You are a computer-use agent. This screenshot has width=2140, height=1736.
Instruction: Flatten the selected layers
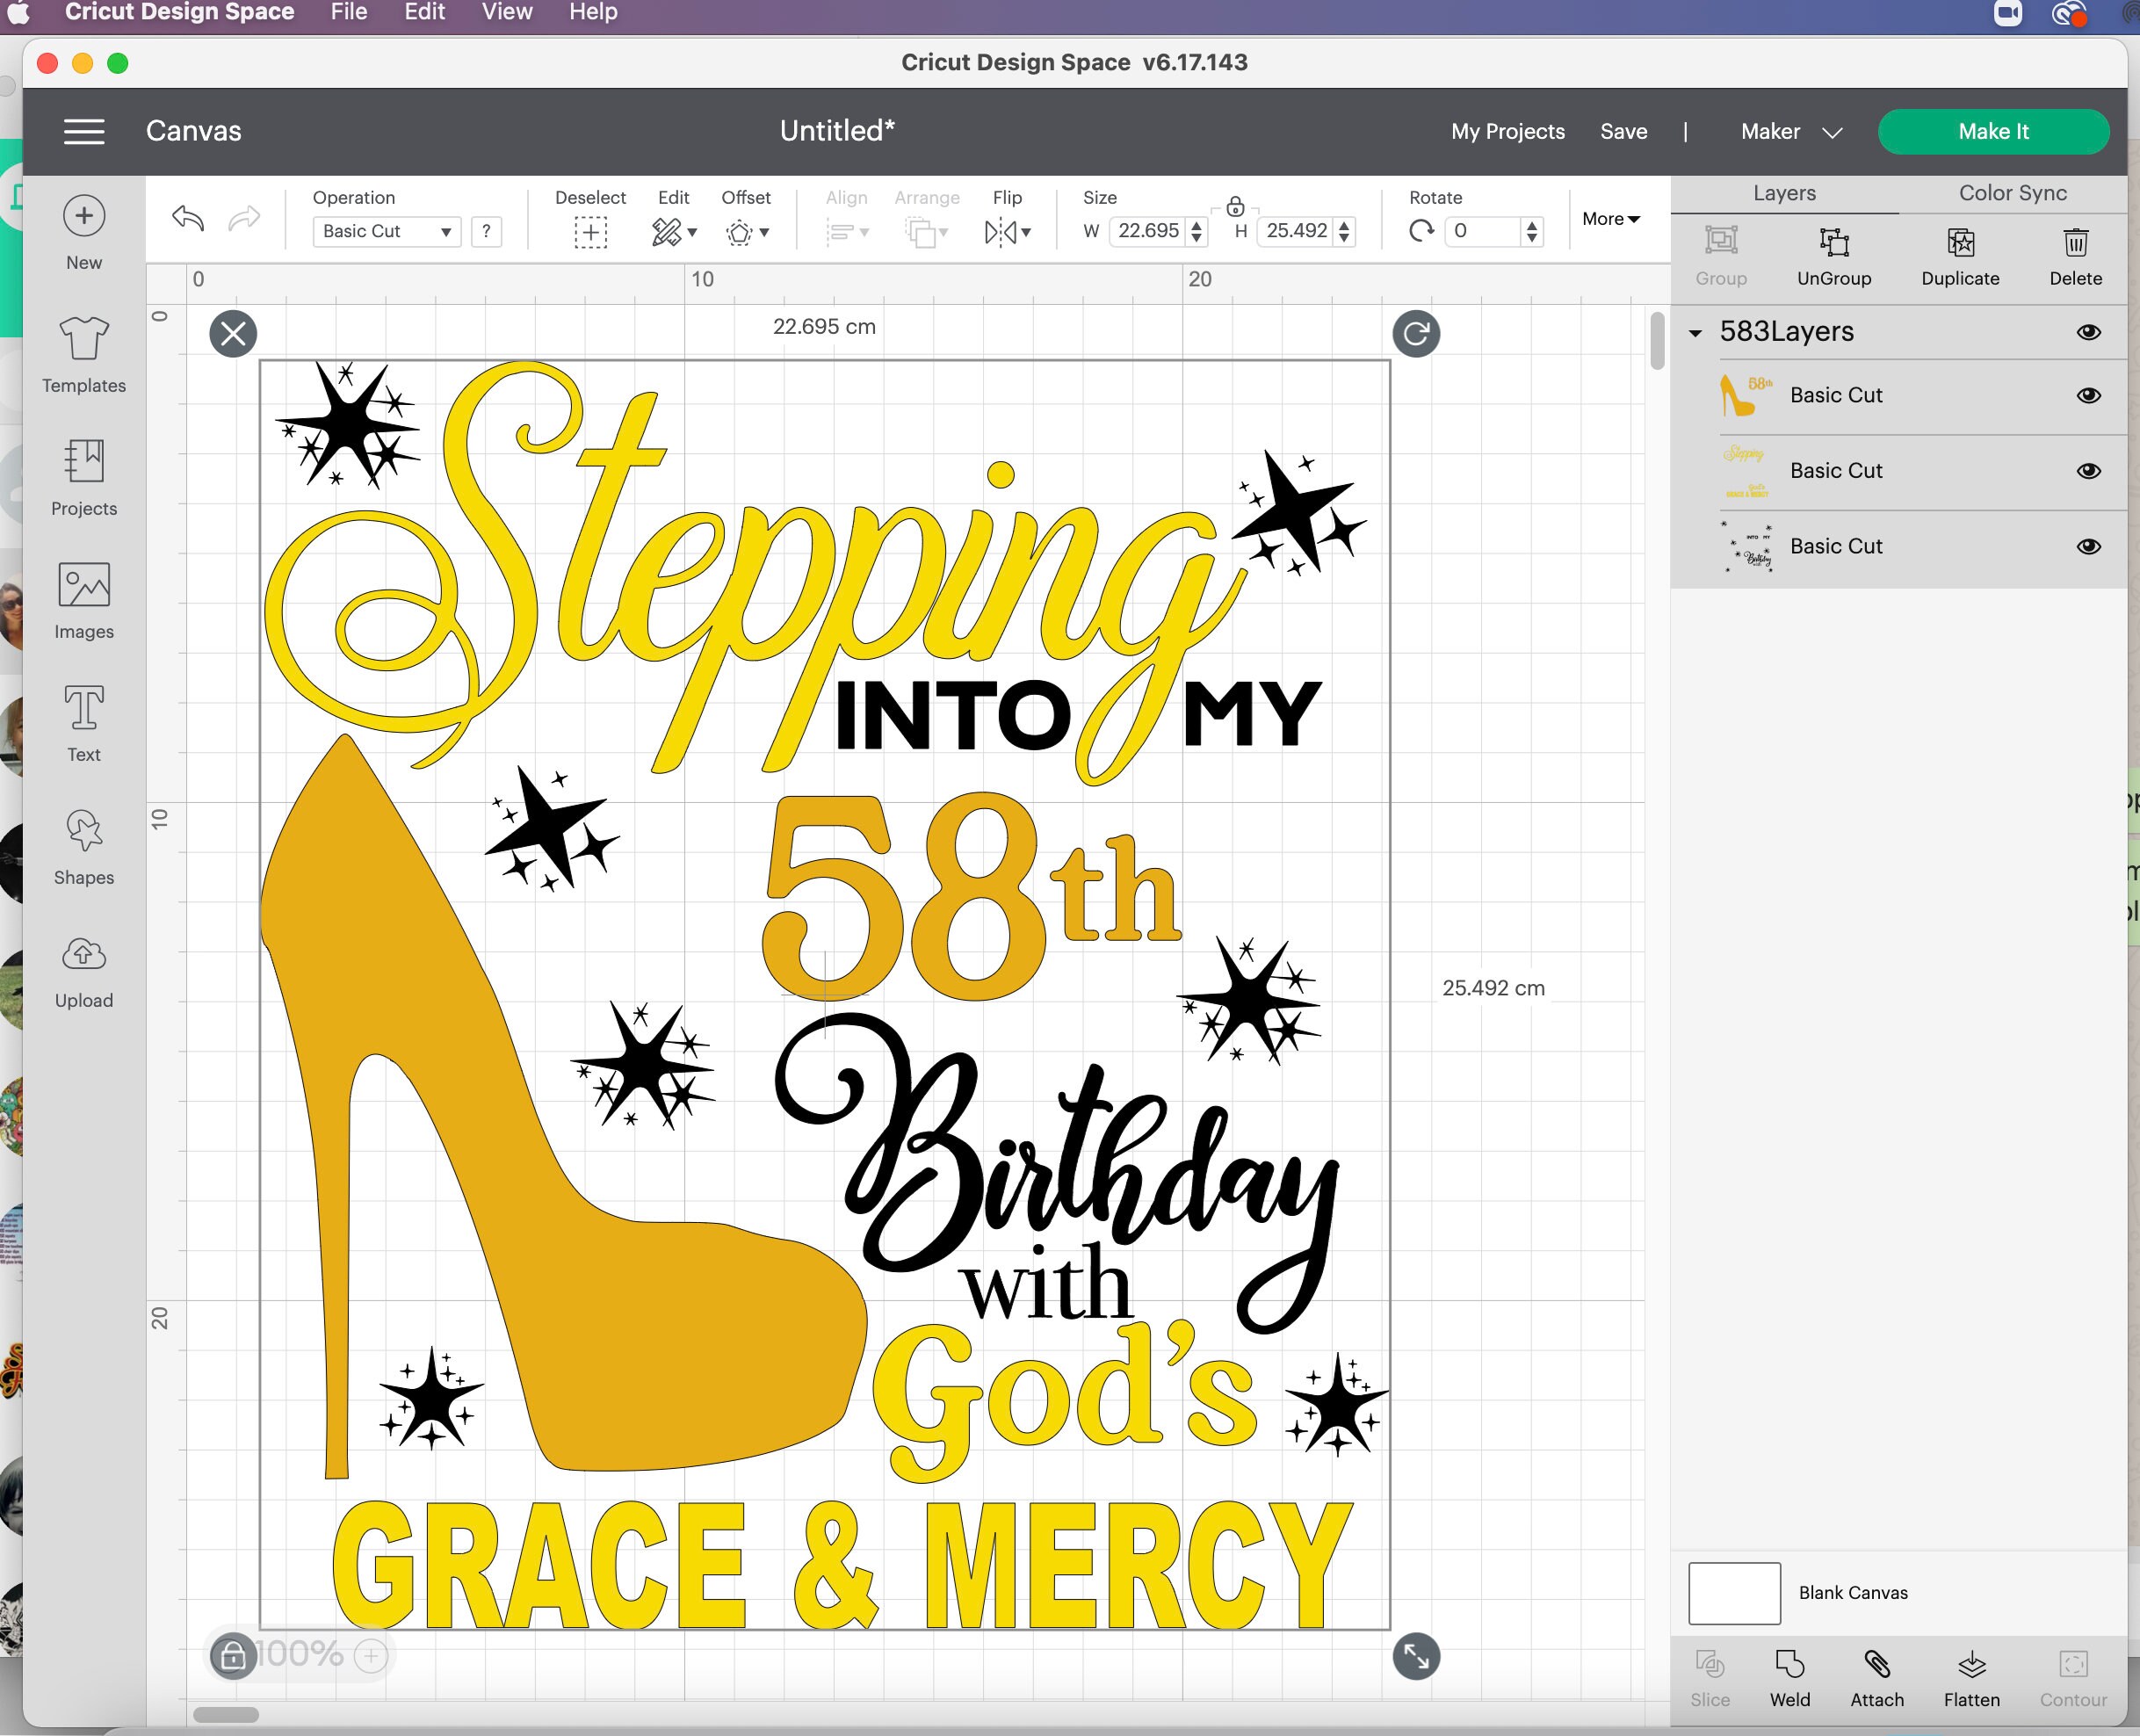tap(1971, 1679)
